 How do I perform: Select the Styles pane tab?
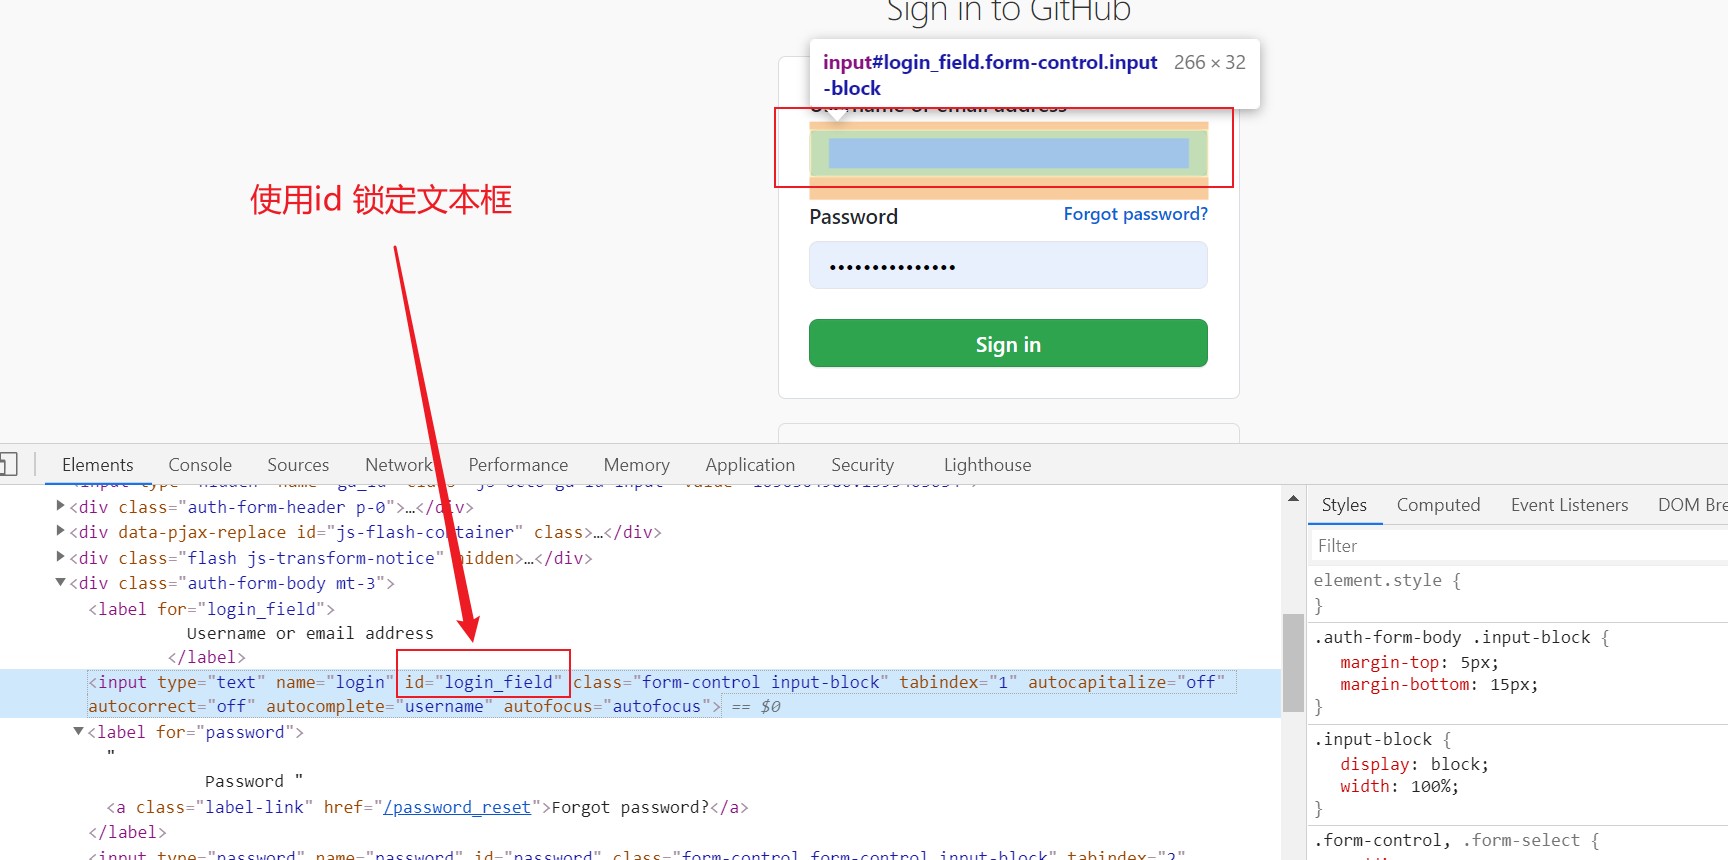[x=1344, y=505]
